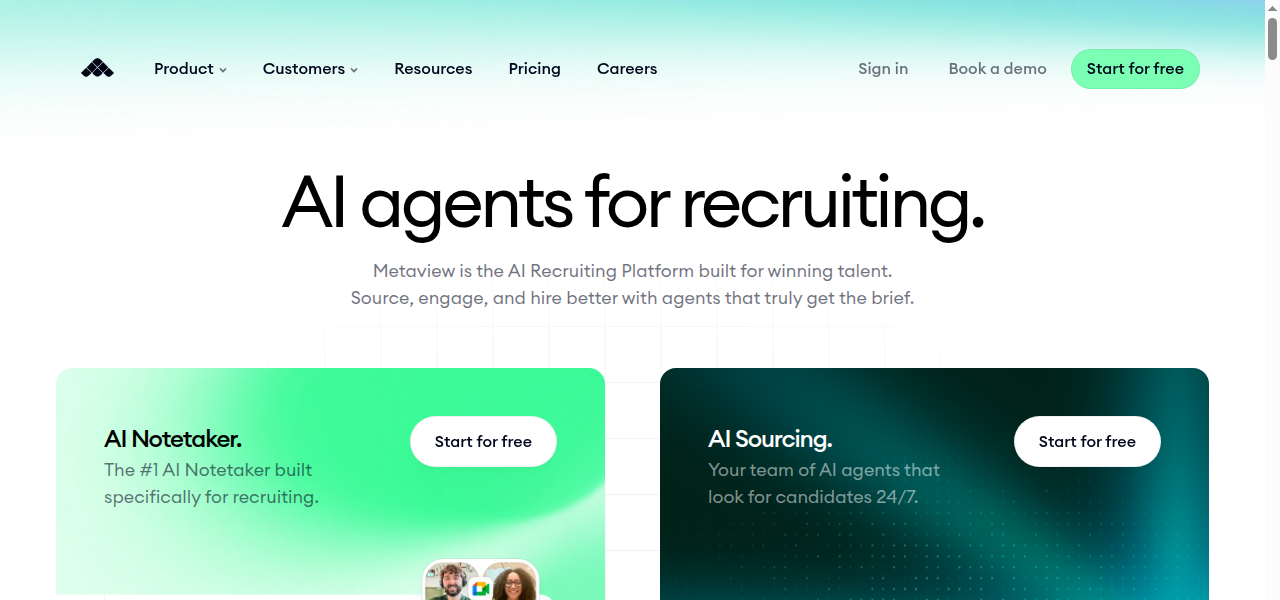
Task: Click Start for free in AI Notetaker card
Action: pos(483,441)
